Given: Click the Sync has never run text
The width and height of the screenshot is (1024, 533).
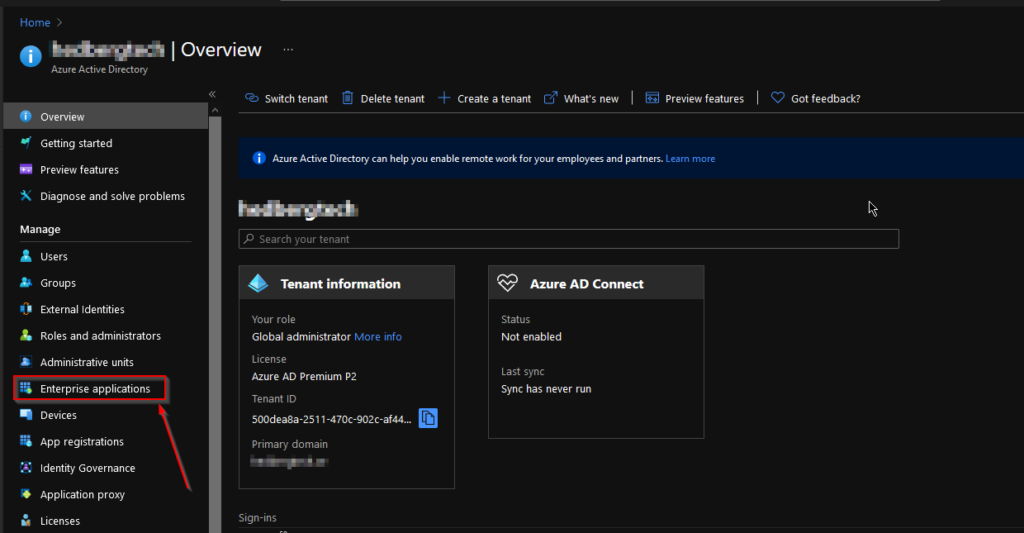Looking at the screenshot, I should tap(546, 389).
